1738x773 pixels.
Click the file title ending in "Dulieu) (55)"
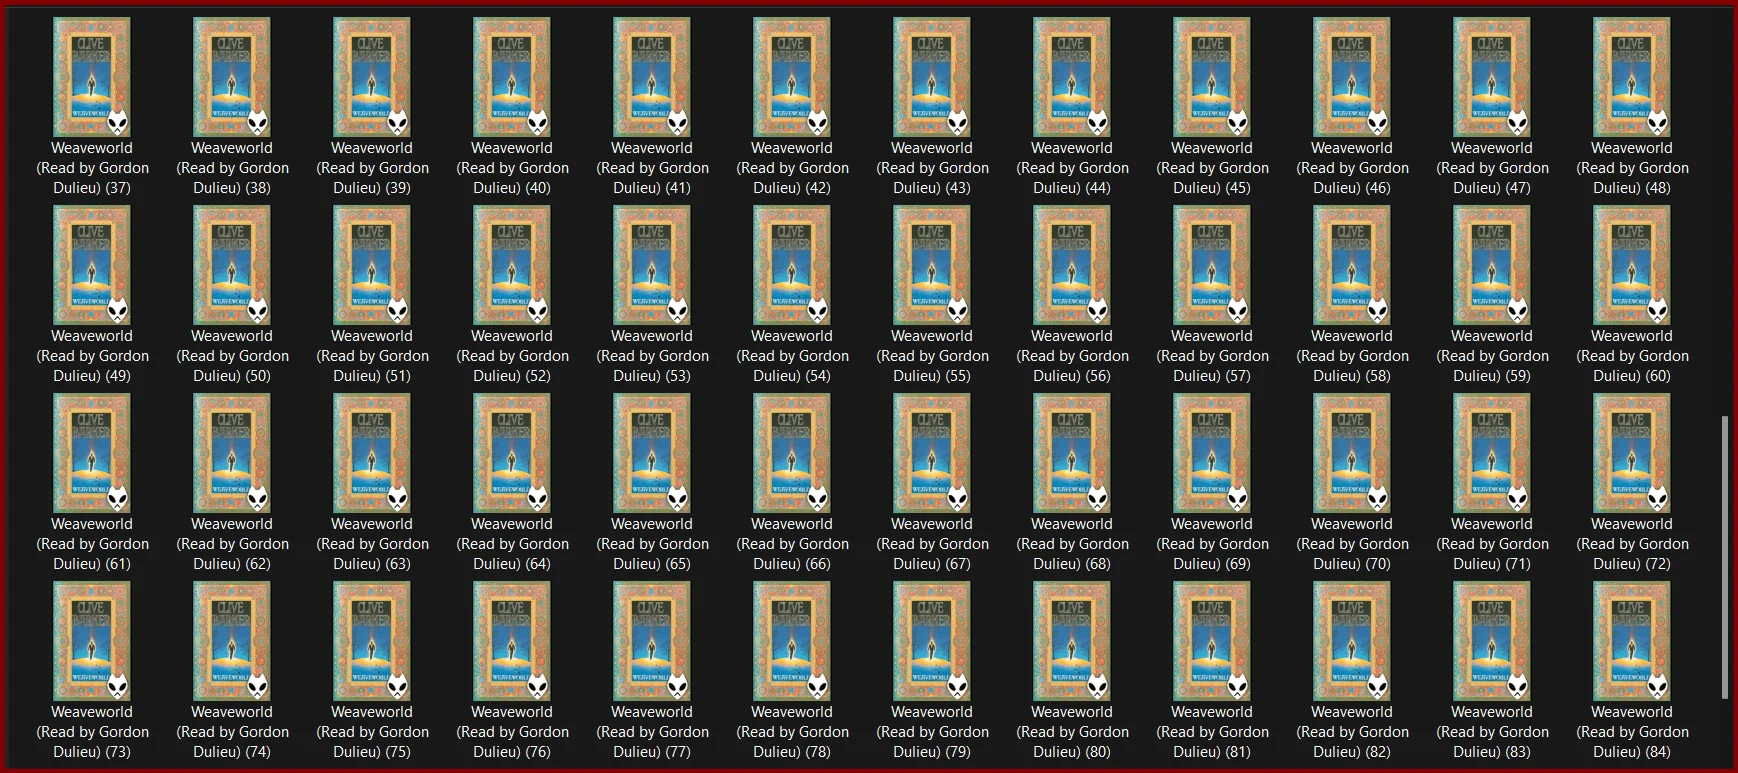click(932, 356)
